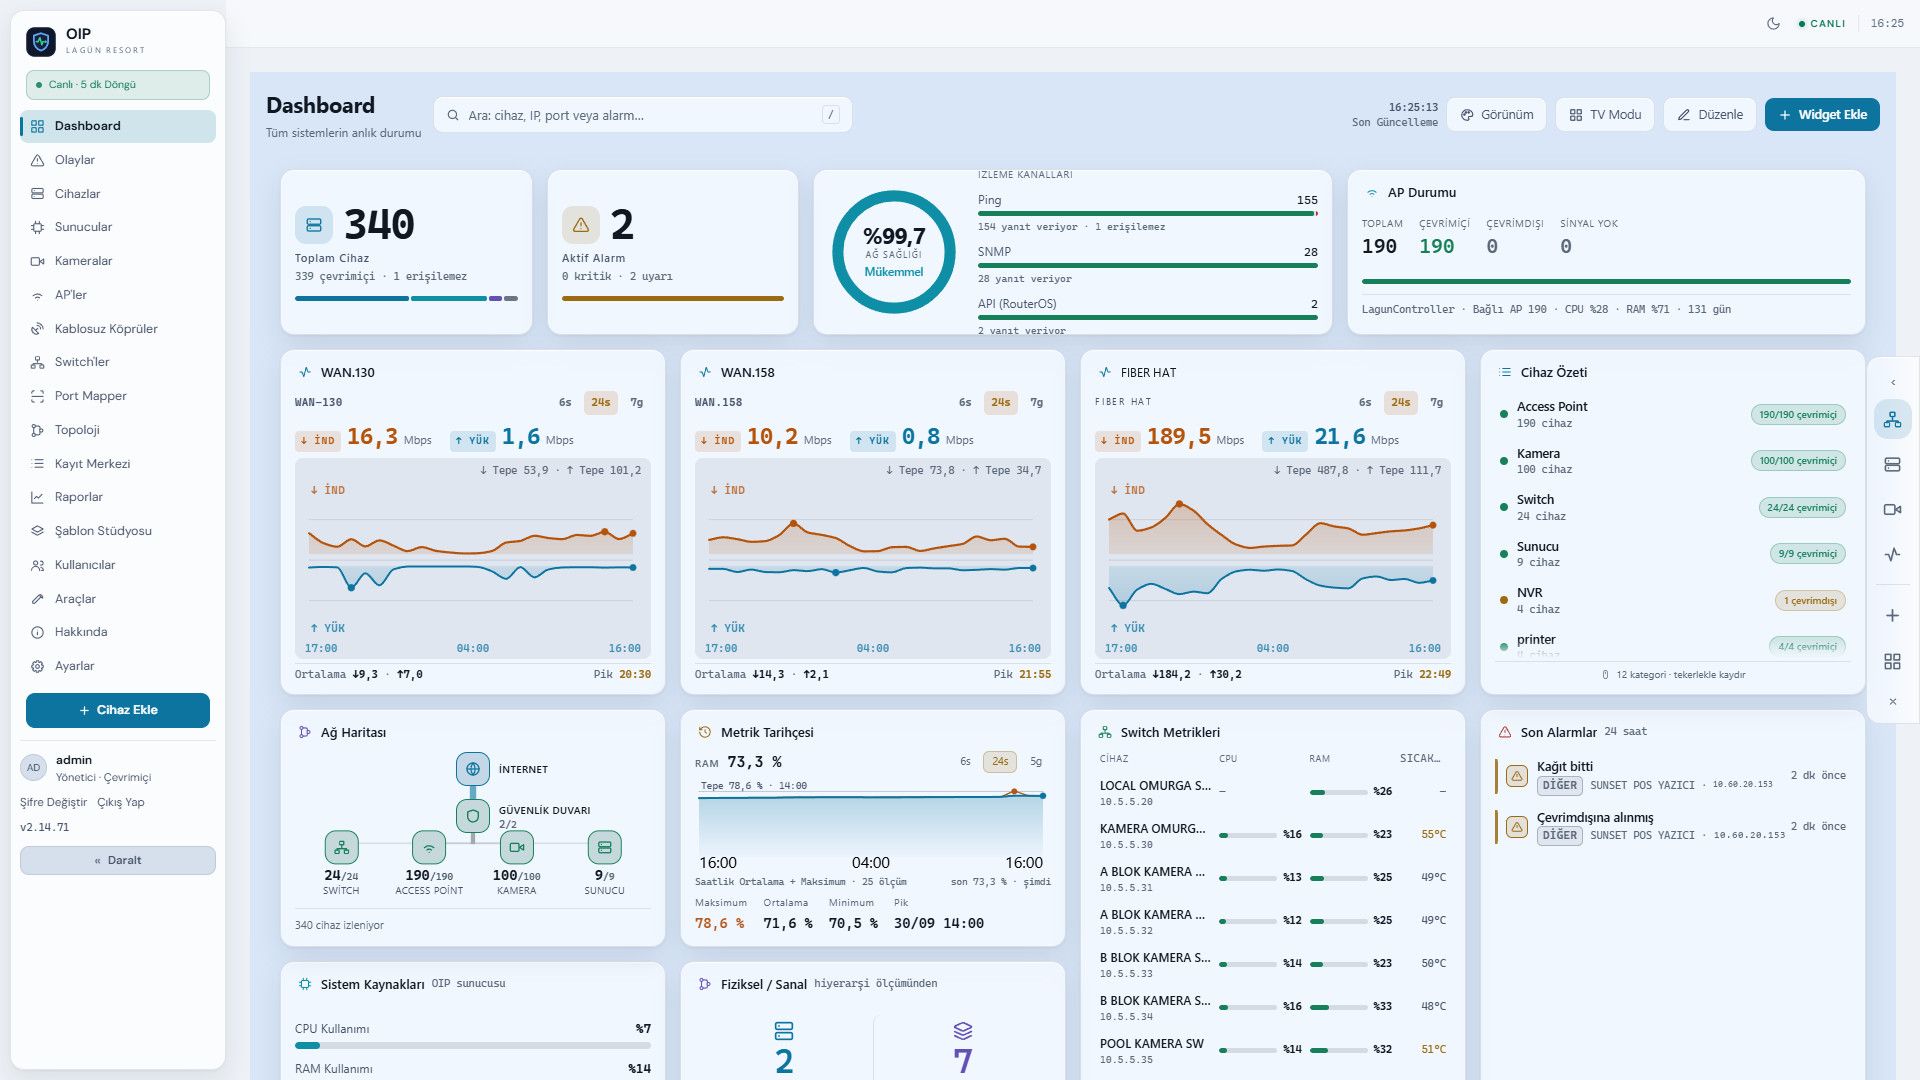Screen dimensions: 1920x1080
Task: Click the activity pulse icon in right rail
Action: (x=1892, y=554)
